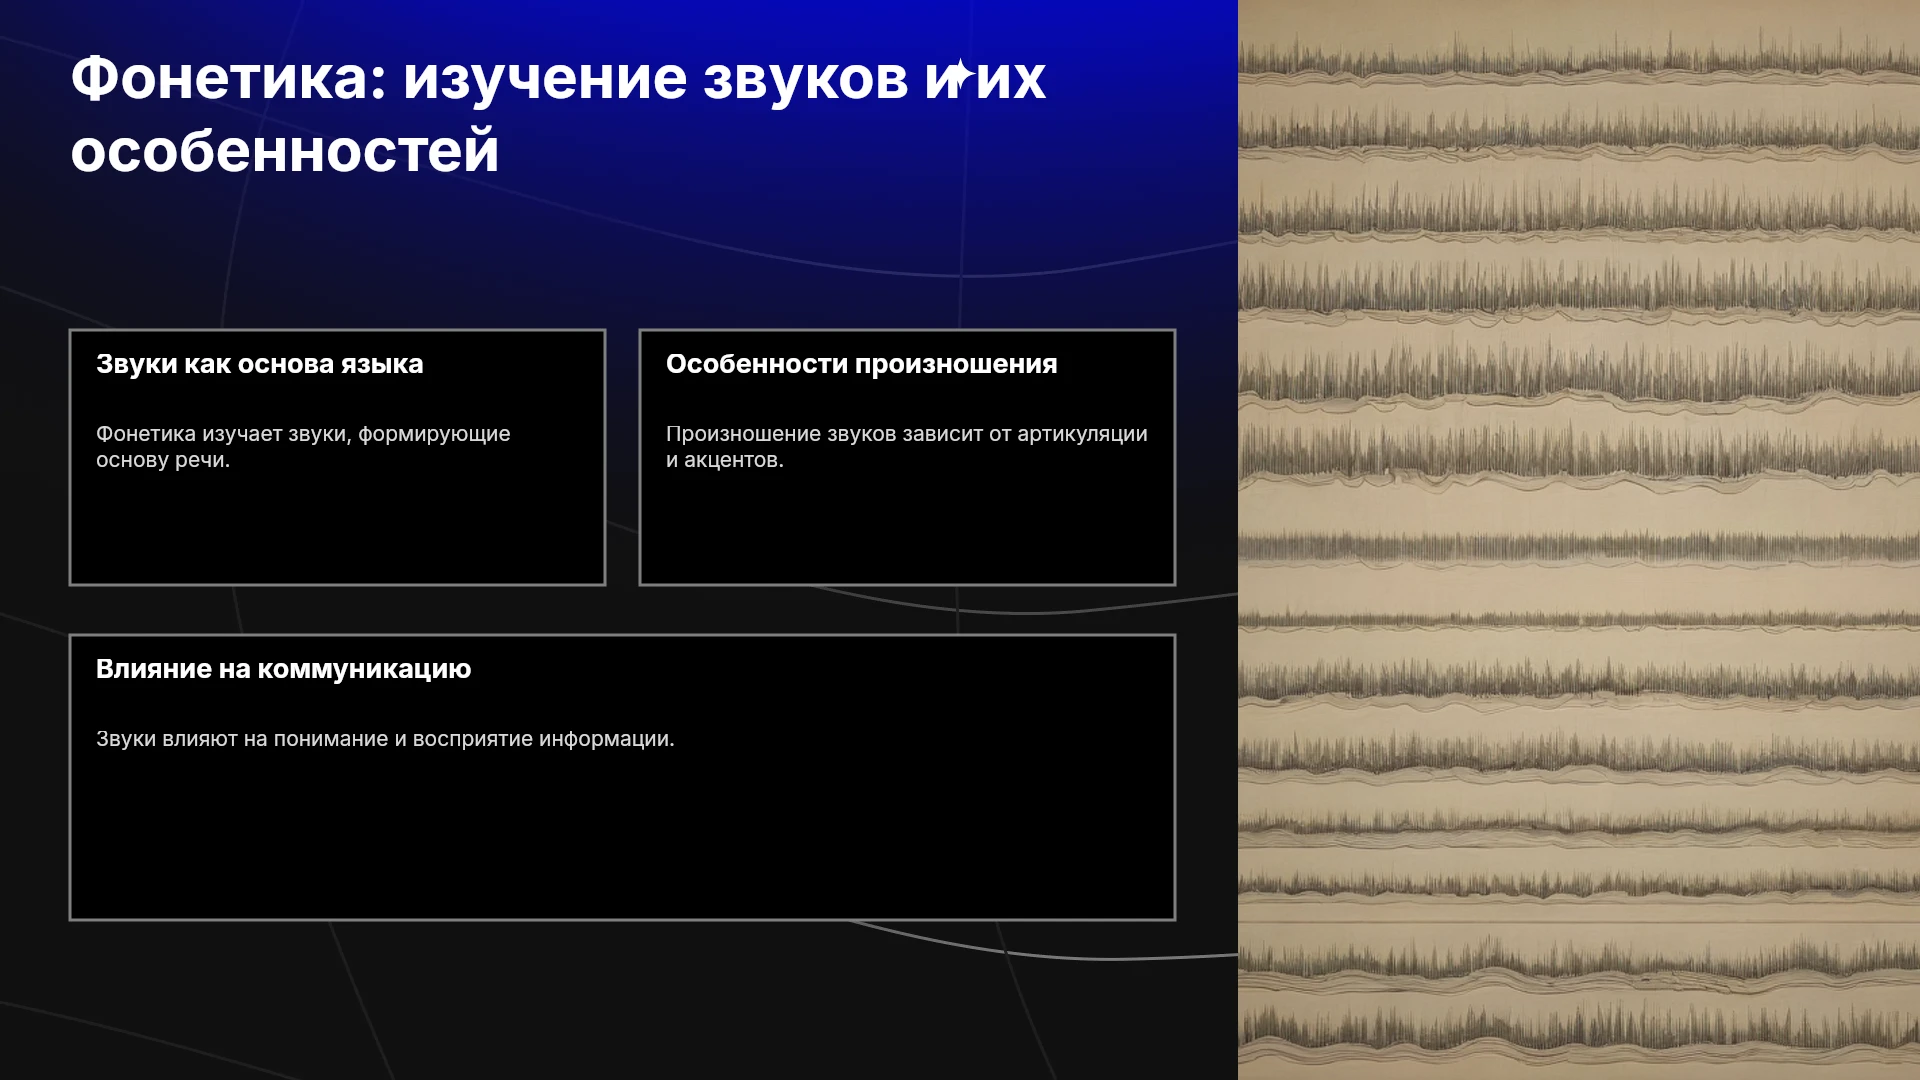Click the word 'изучение' in the slide title
This screenshot has width=1920, height=1080.
pos(545,78)
